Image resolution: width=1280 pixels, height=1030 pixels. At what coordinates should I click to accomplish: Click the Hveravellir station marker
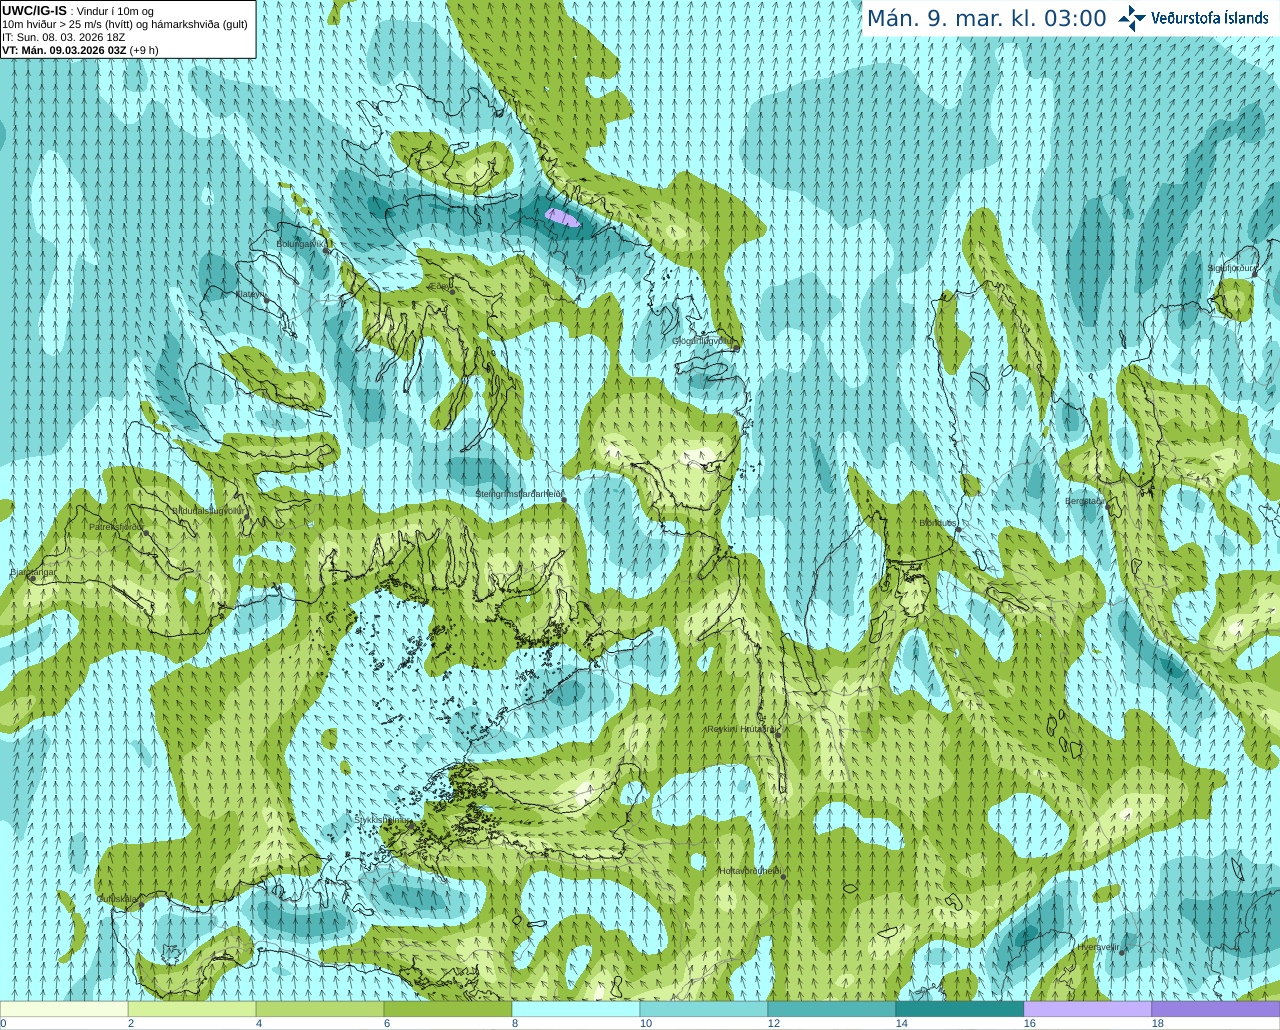click(1122, 952)
